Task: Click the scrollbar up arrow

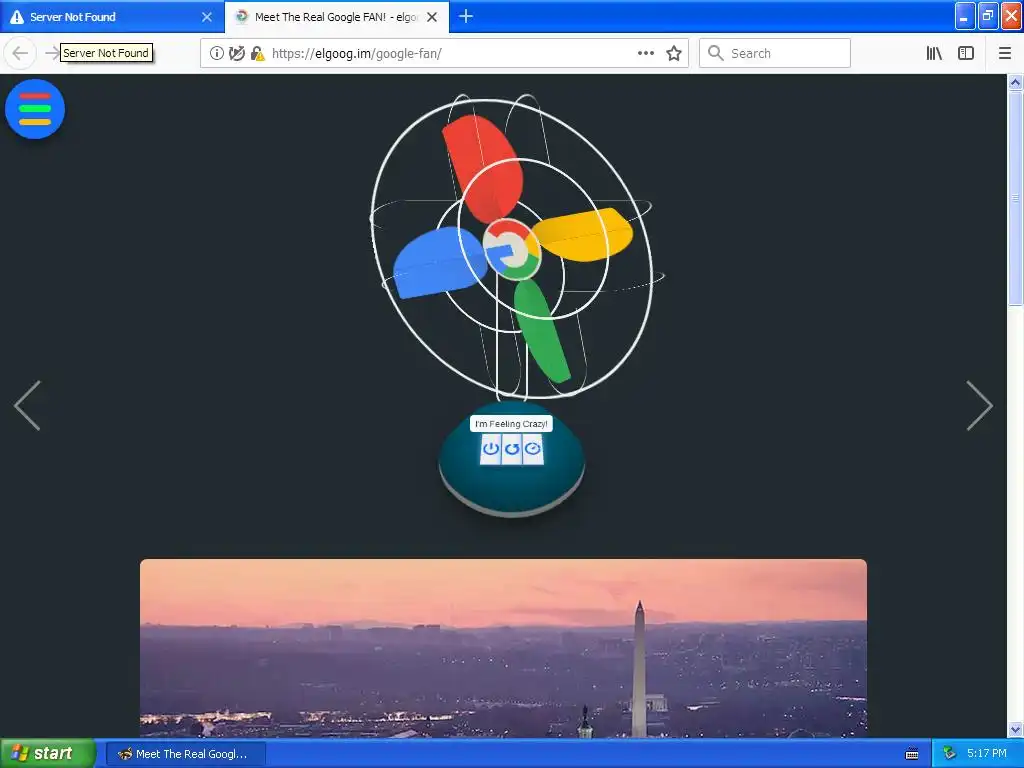Action: click(x=1015, y=82)
